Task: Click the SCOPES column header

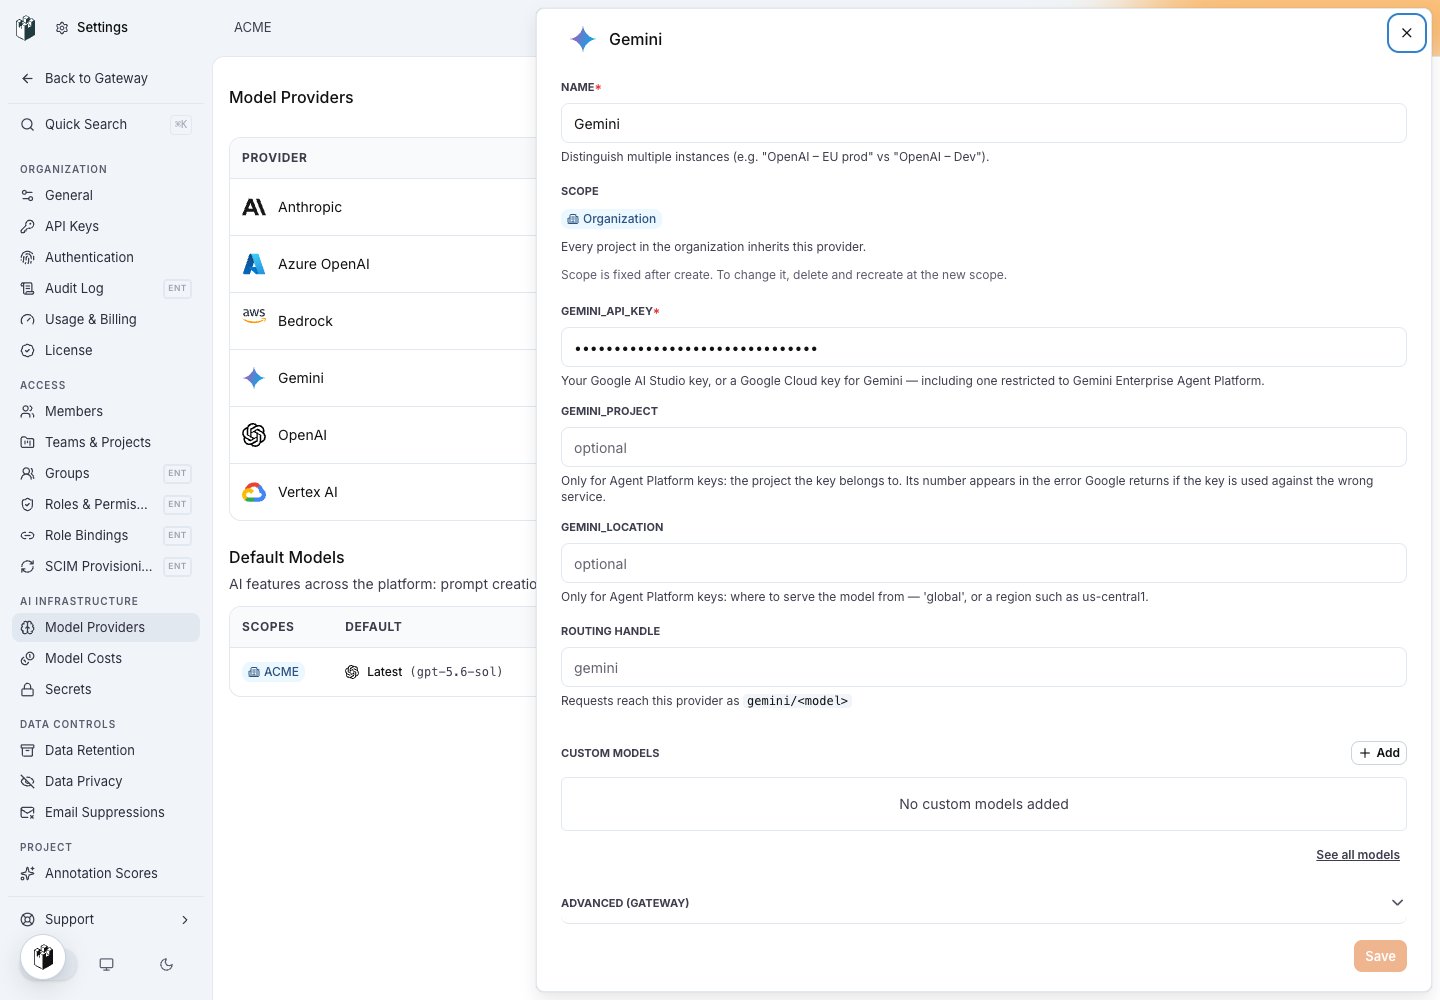Action: click(268, 627)
